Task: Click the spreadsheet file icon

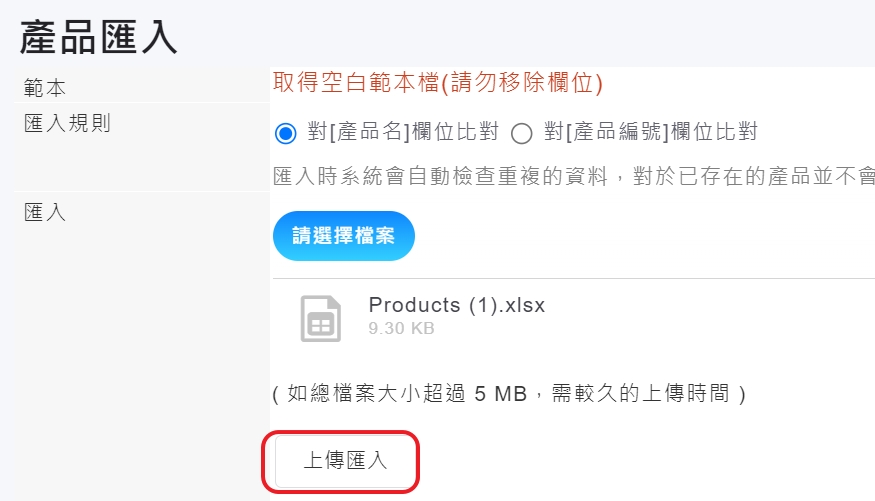Action: [x=320, y=318]
